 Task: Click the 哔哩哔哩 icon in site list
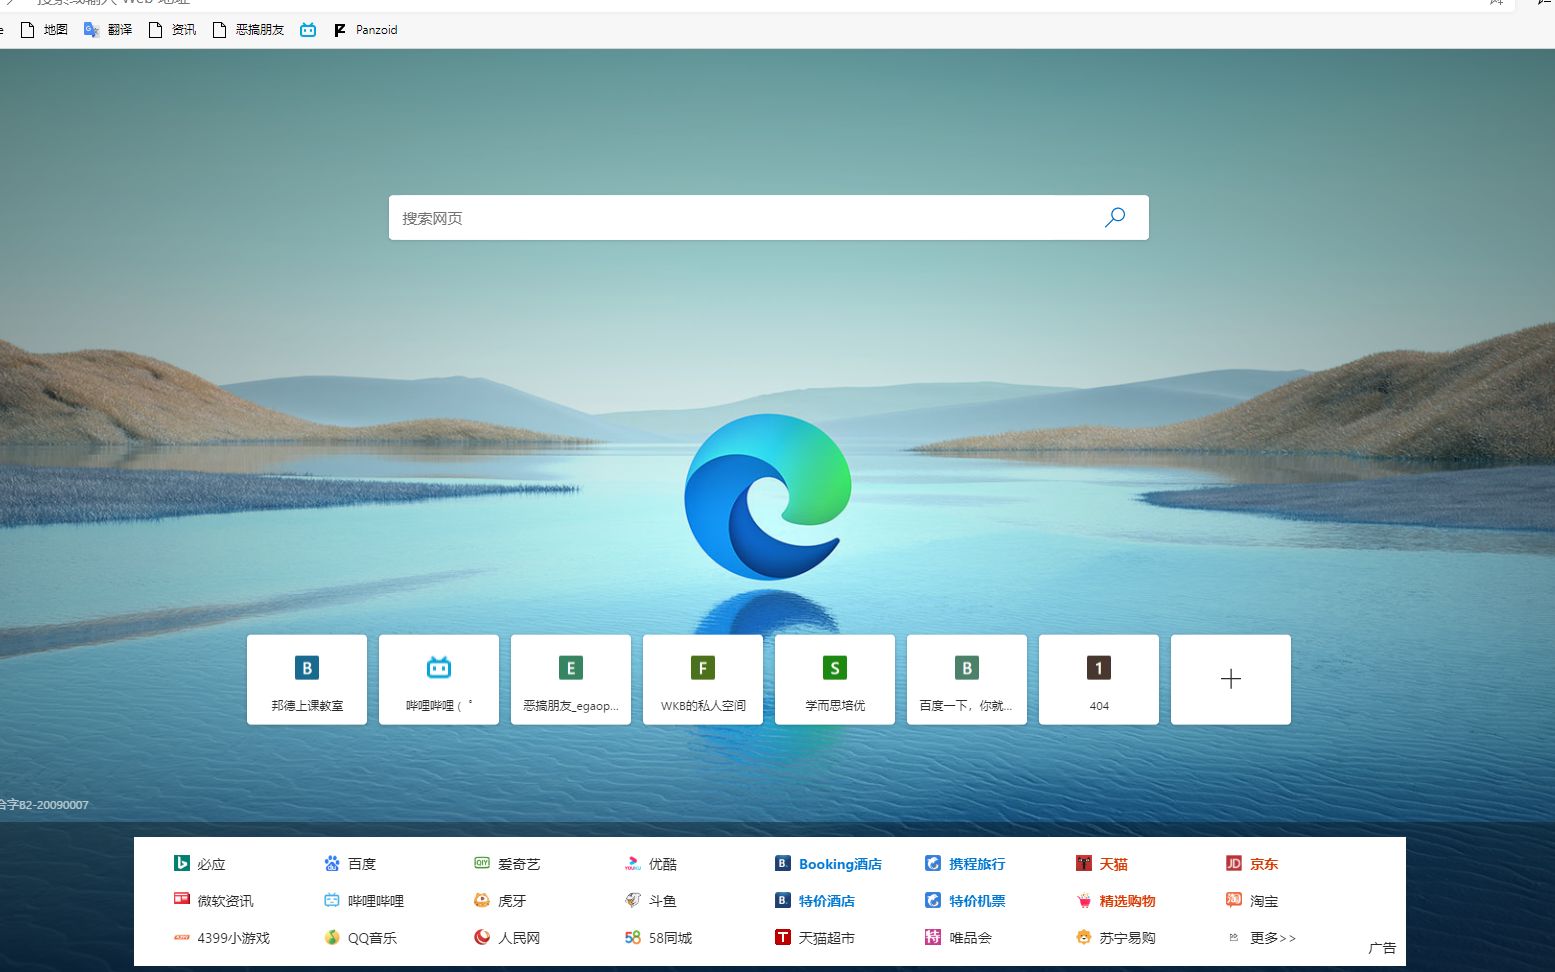tap(332, 900)
